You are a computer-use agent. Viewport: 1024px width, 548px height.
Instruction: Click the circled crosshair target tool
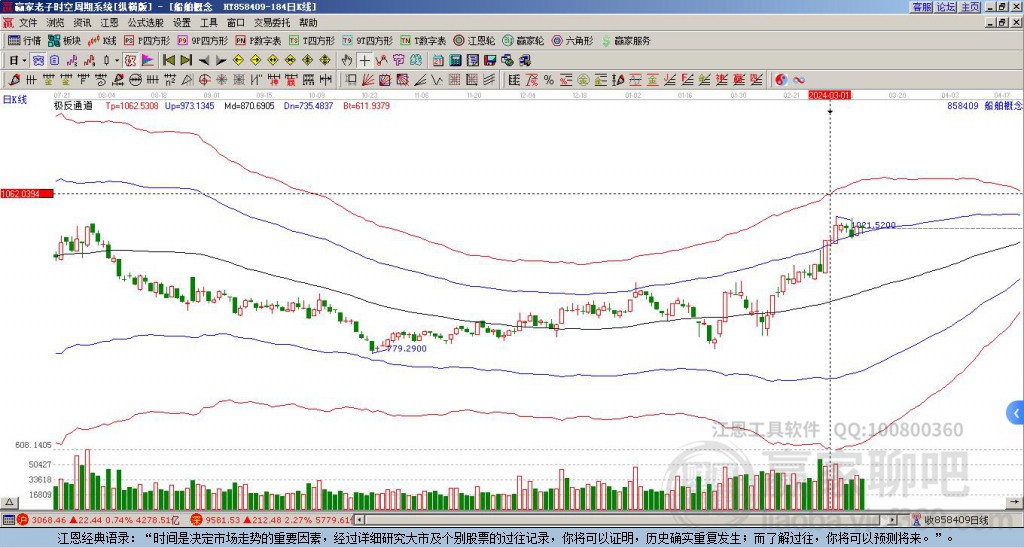click(x=204, y=80)
